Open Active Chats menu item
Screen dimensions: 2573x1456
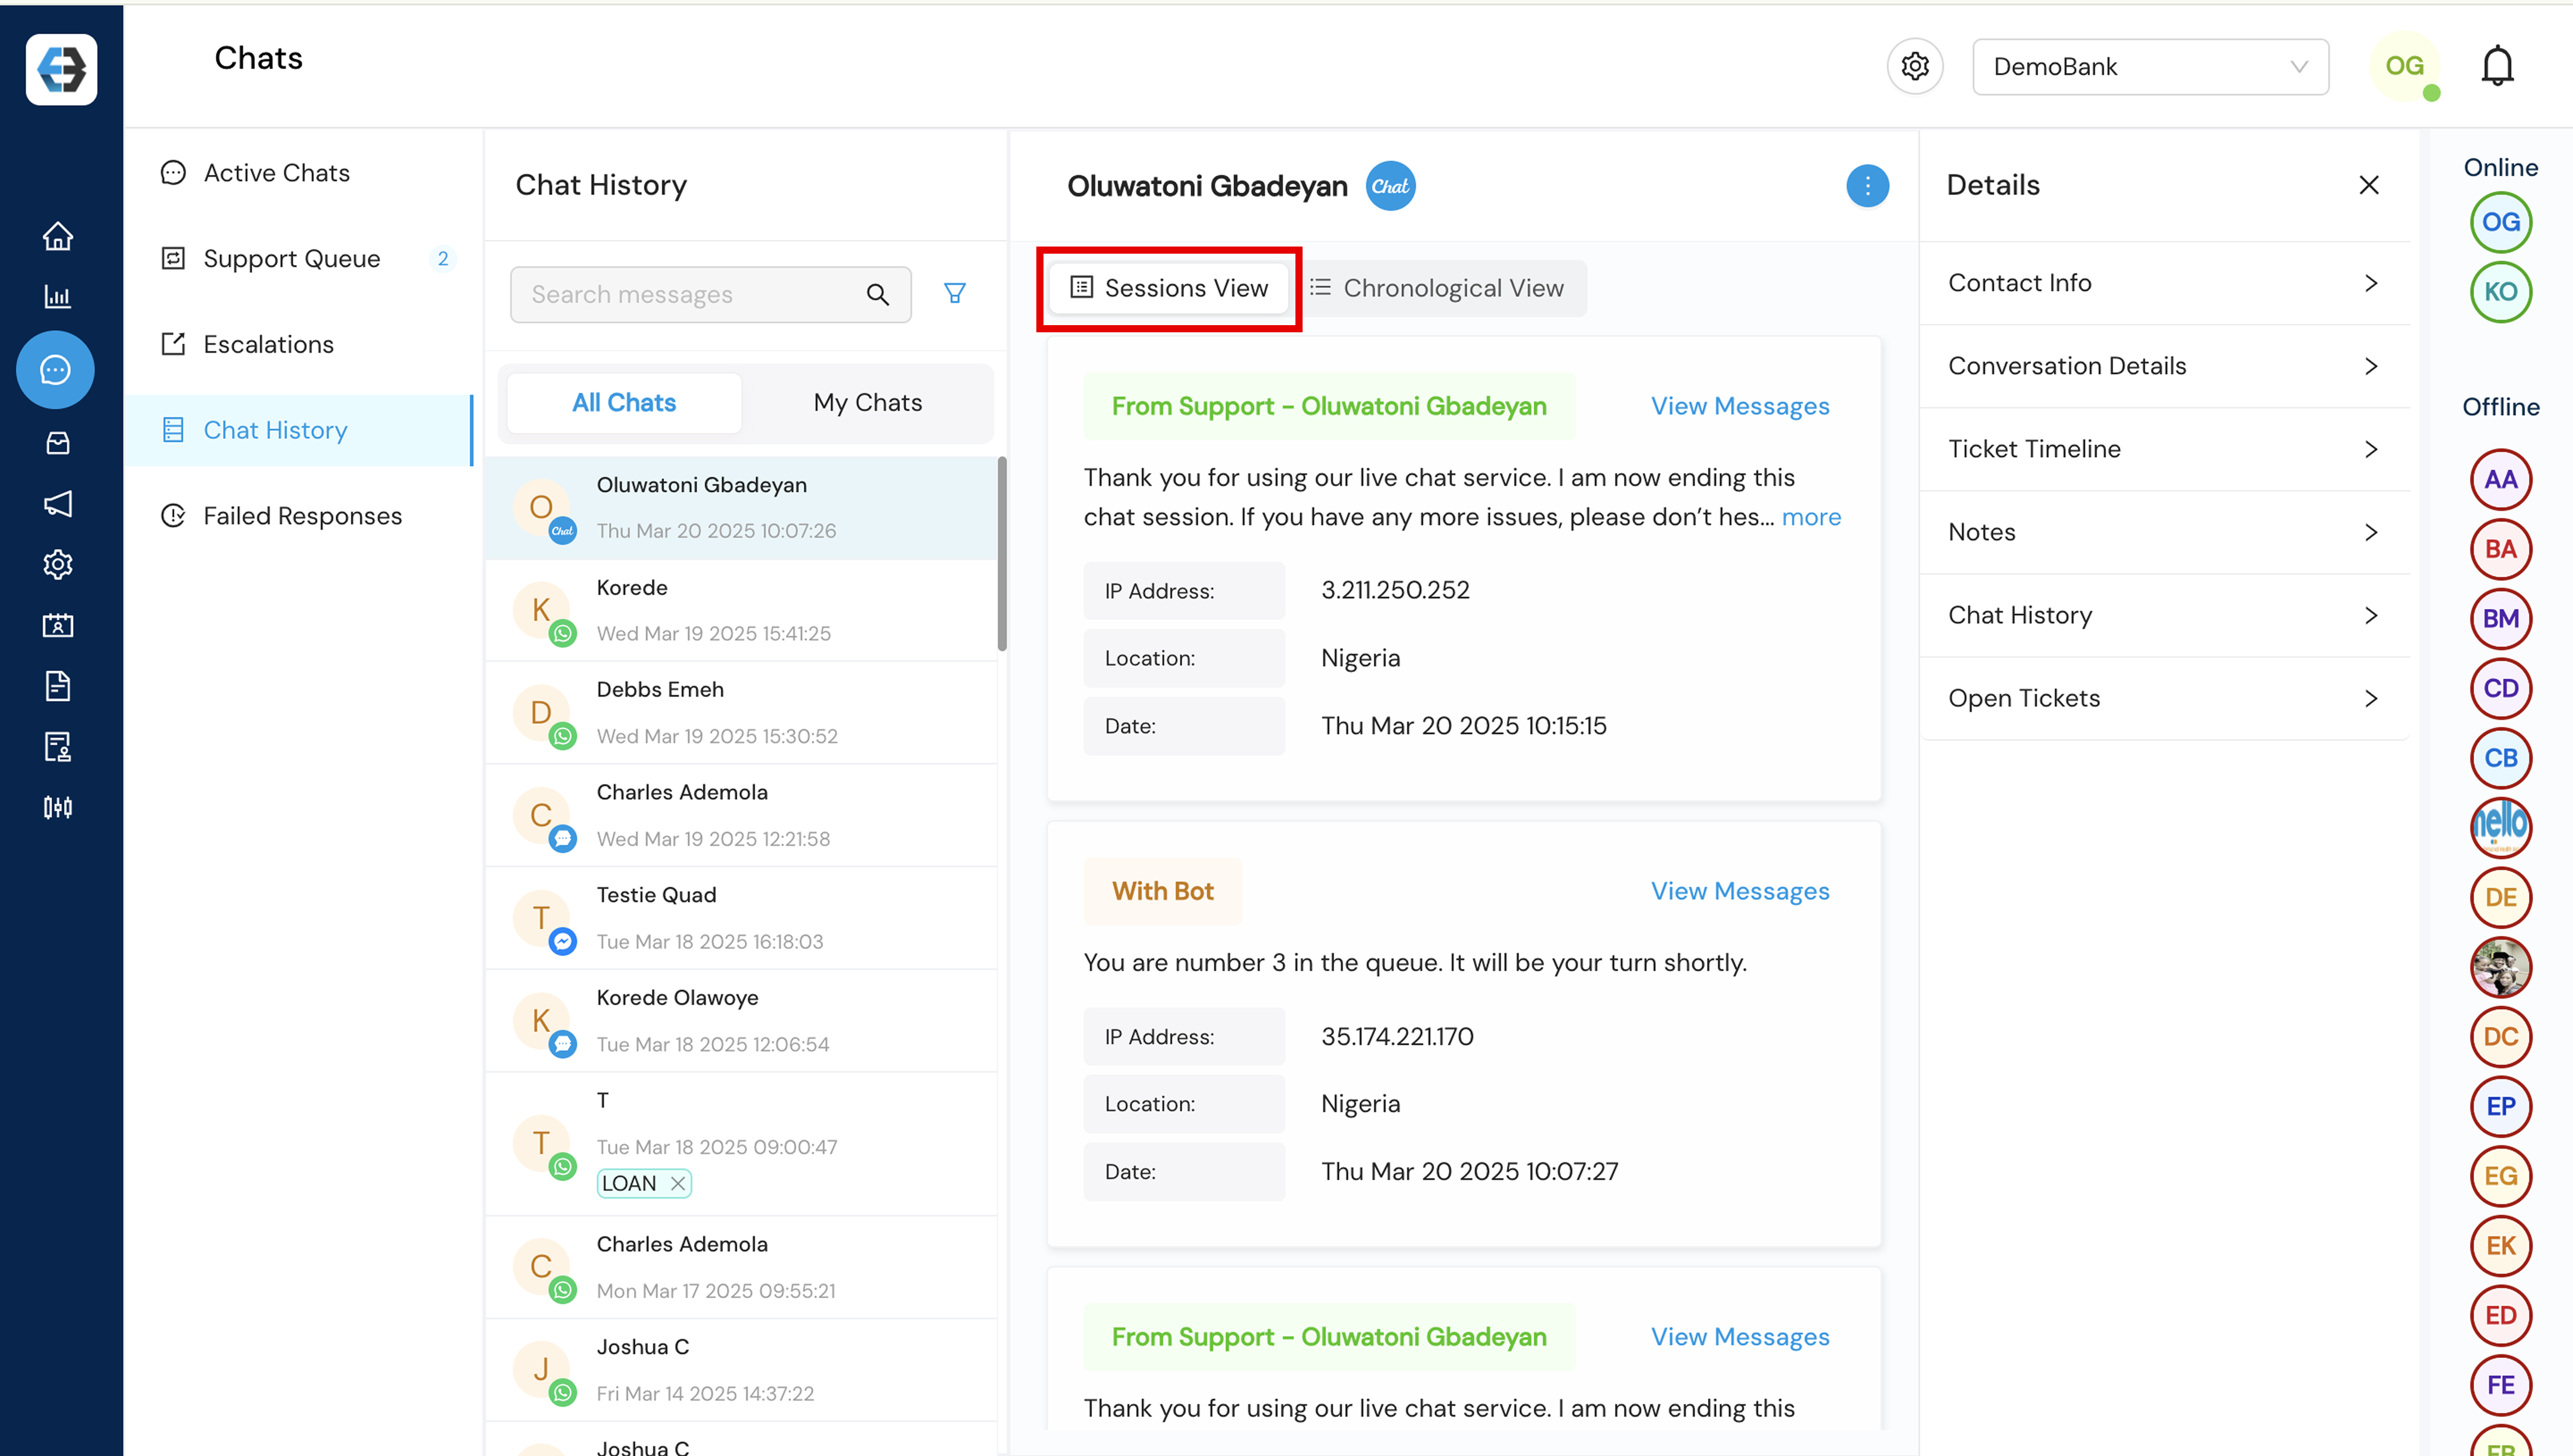point(297,173)
